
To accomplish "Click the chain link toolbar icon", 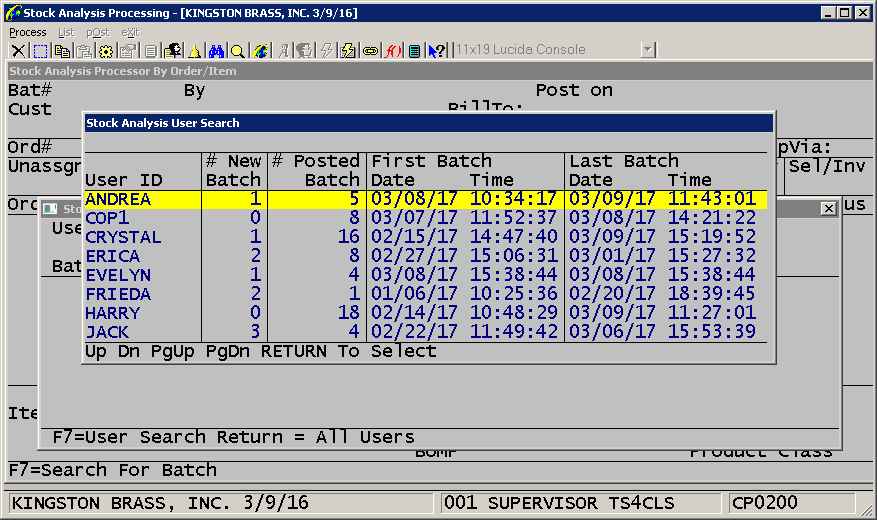I will click(370, 51).
